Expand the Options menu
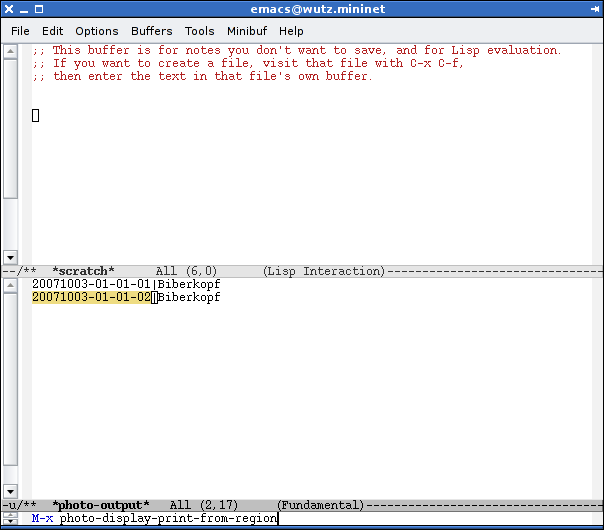Viewport: 604px width, 530px height. click(96, 31)
